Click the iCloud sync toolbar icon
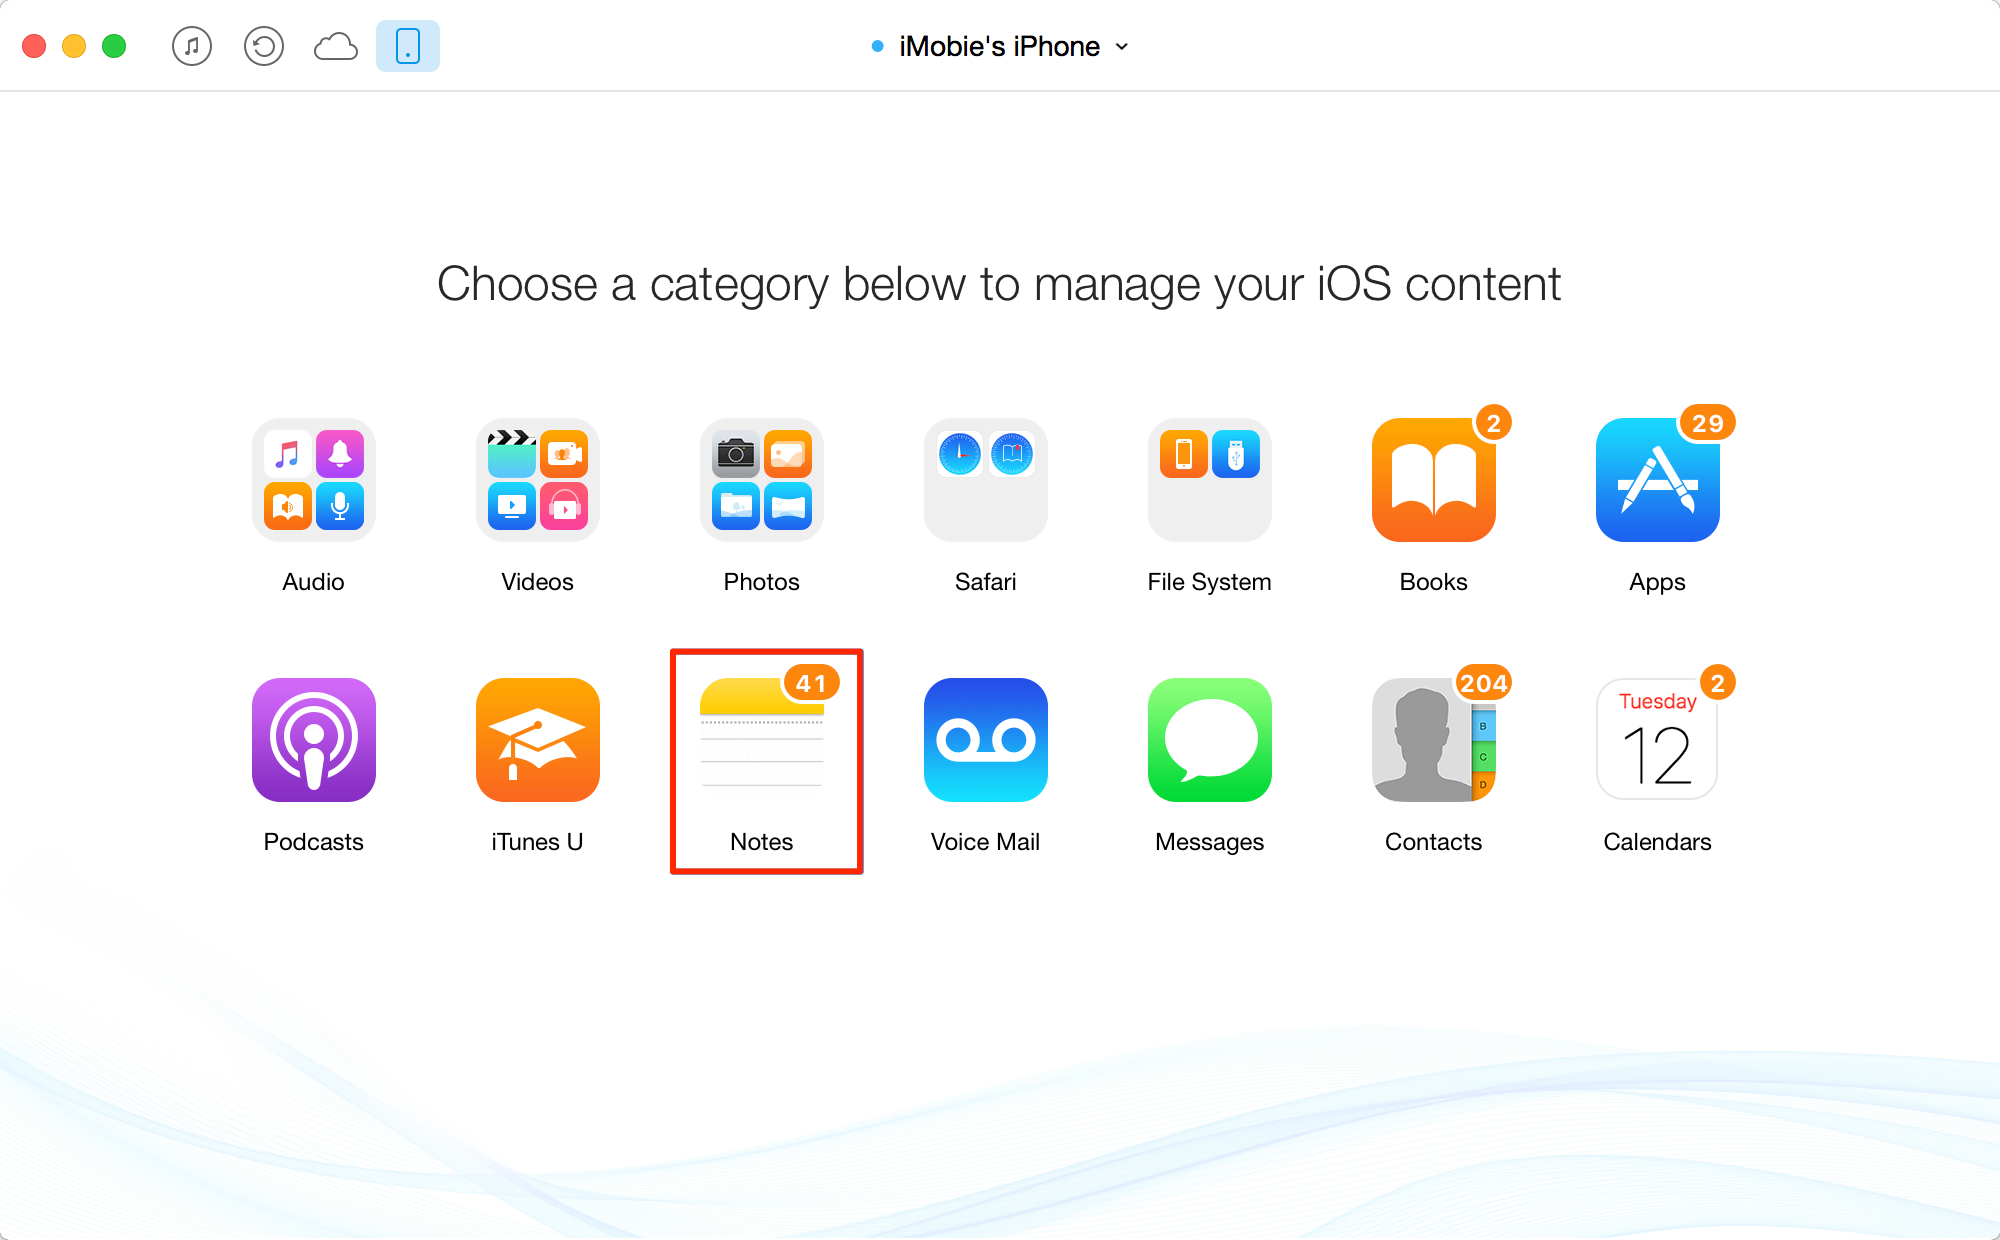The height and width of the screenshot is (1240, 2000). (x=334, y=44)
